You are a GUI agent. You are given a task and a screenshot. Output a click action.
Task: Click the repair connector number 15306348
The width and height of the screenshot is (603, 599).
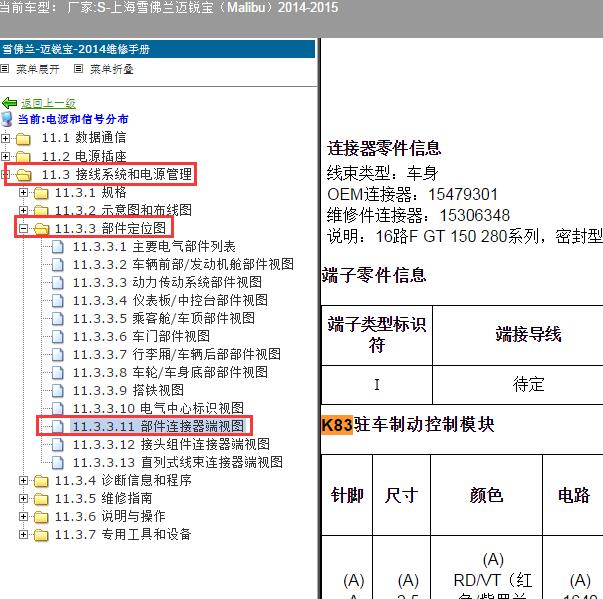[x=475, y=215]
